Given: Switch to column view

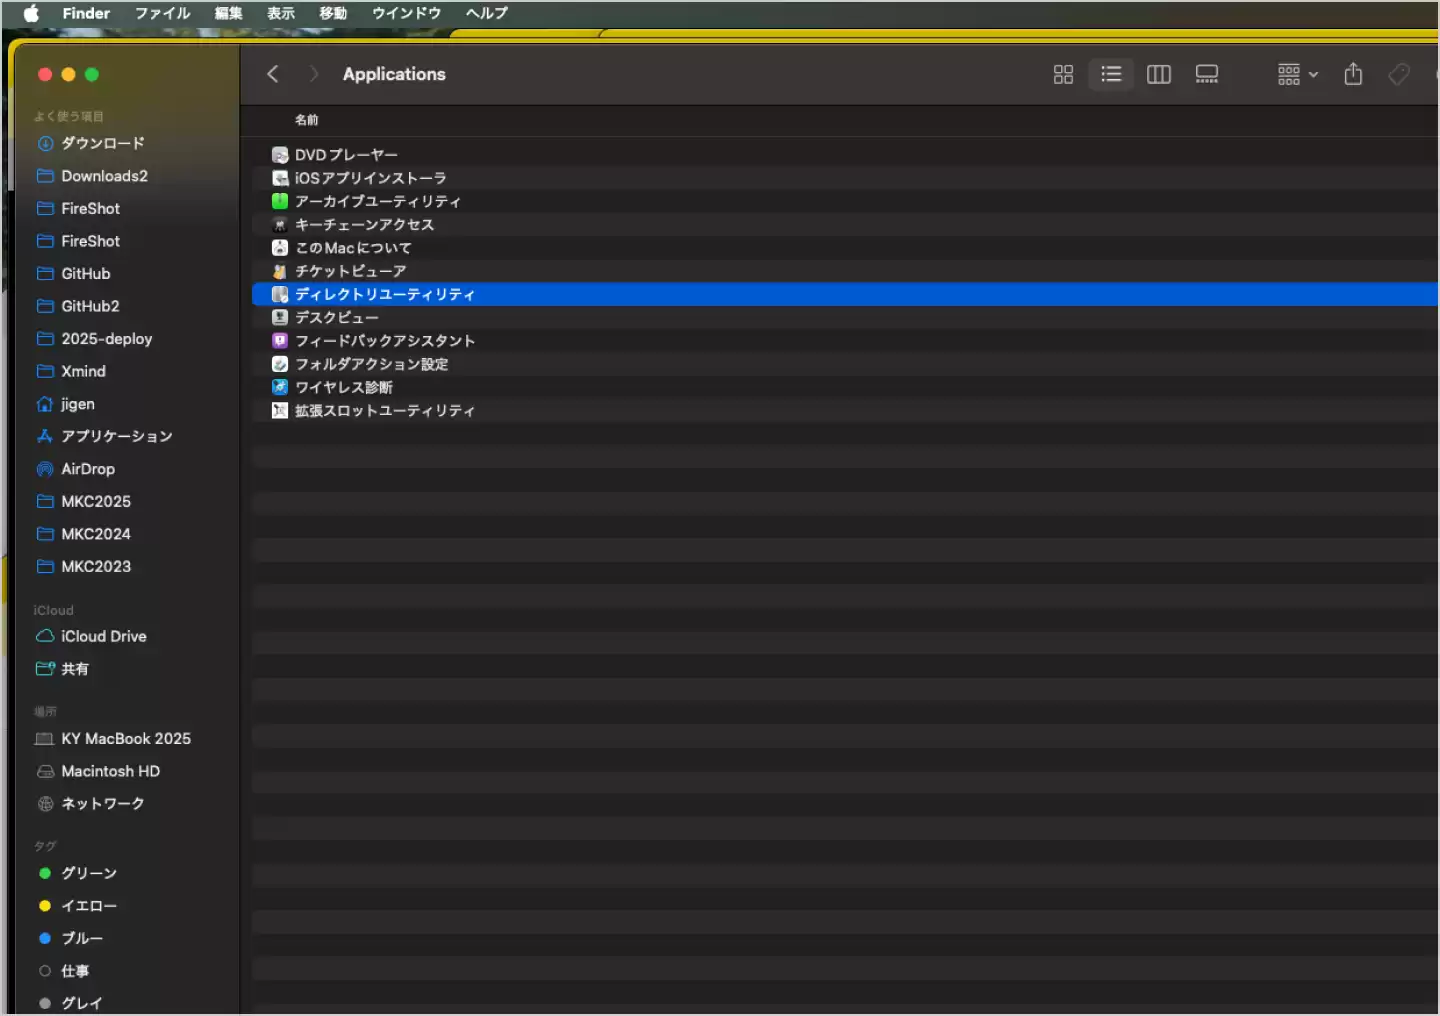Looking at the screenshot, I should point(1158,75).
